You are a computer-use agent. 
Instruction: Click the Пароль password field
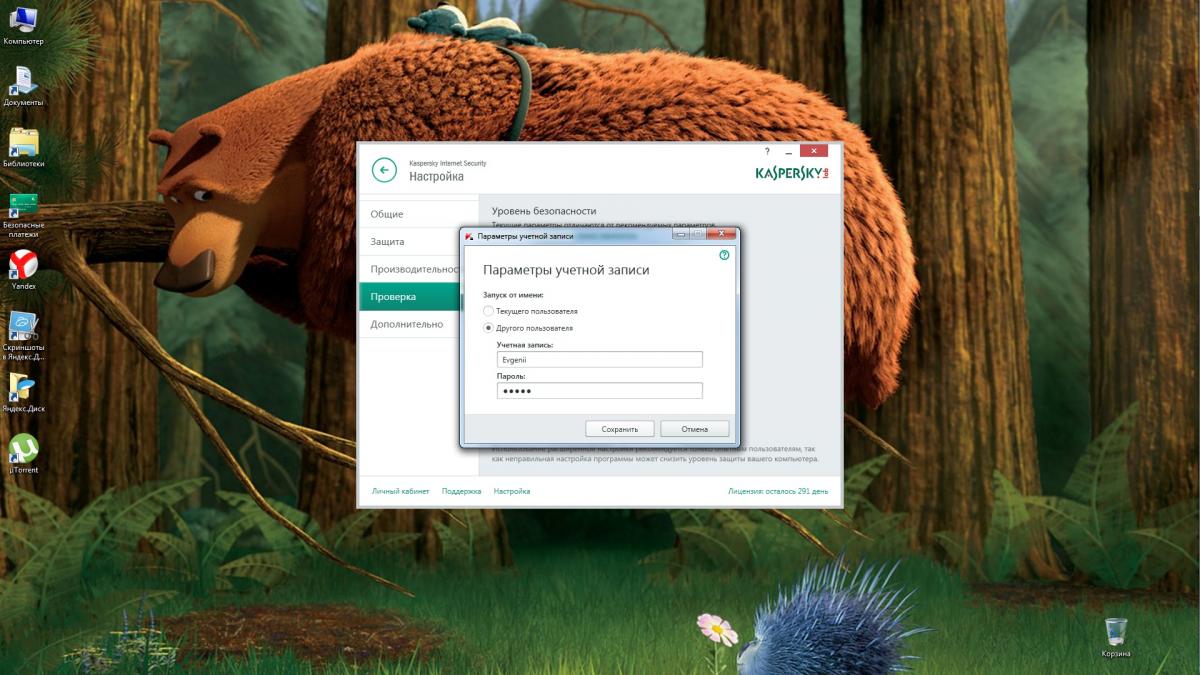pos(599,391)
